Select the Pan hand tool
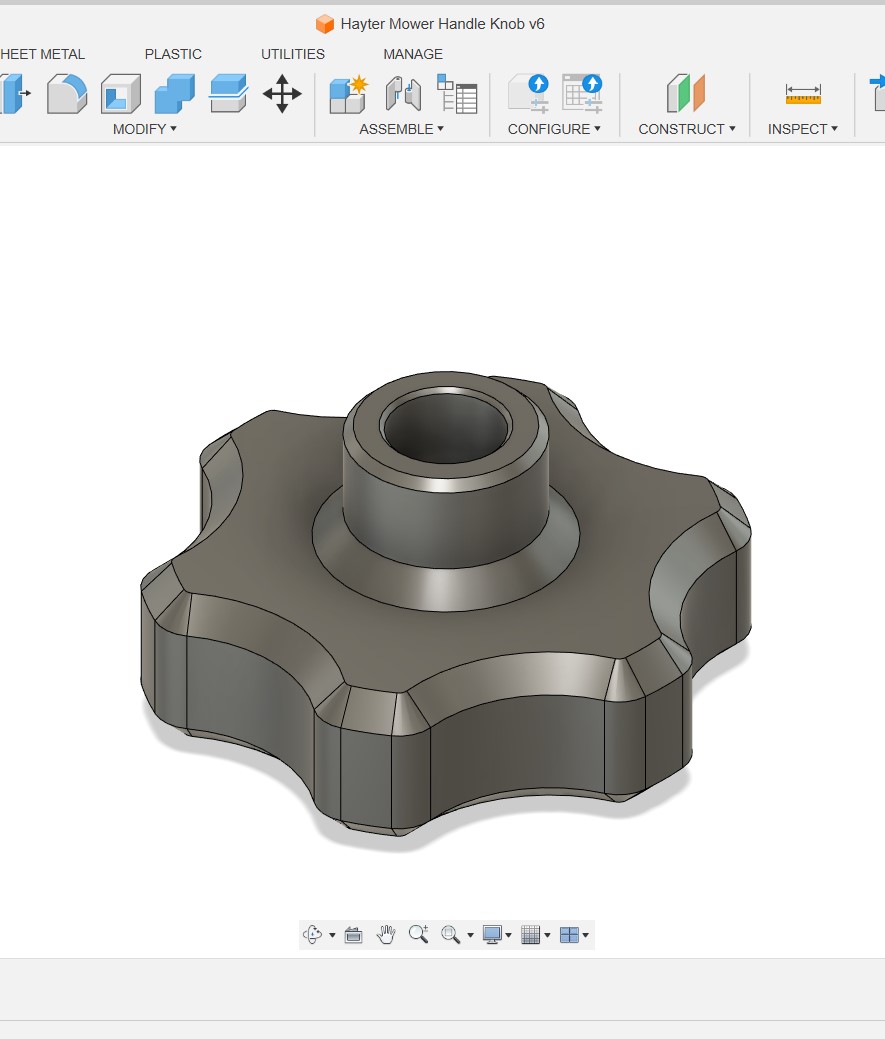885x1039 pixels. pos(386,935)
